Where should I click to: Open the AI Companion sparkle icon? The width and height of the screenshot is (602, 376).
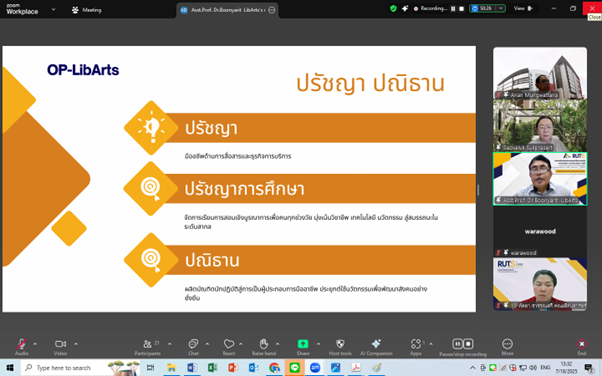(x=376, y=343)
